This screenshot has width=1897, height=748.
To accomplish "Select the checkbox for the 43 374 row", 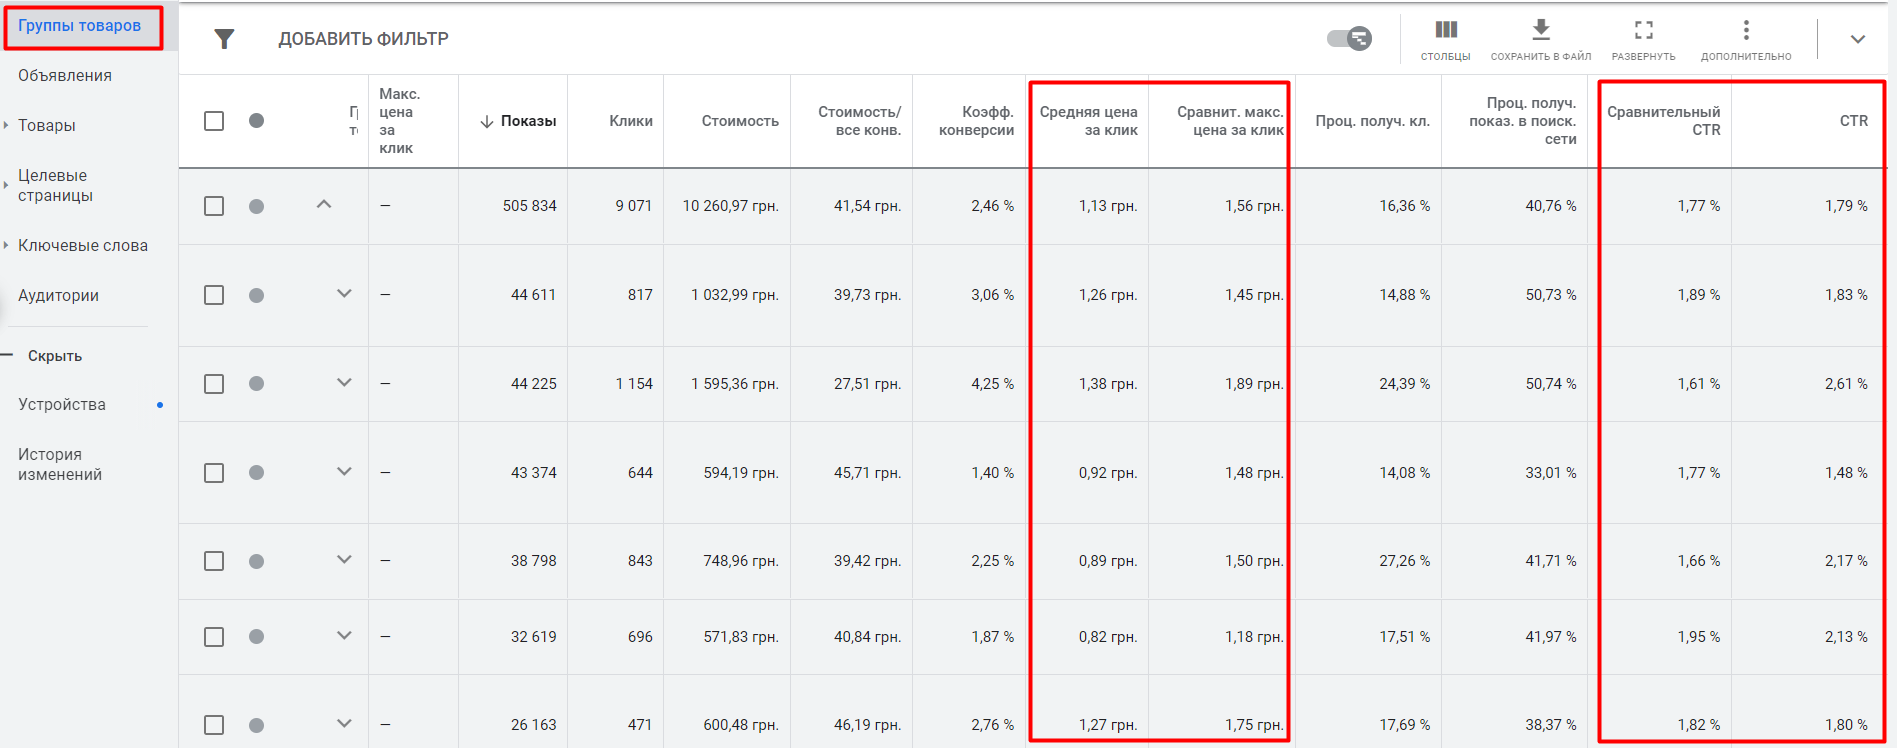I will [x=214, y=473].
